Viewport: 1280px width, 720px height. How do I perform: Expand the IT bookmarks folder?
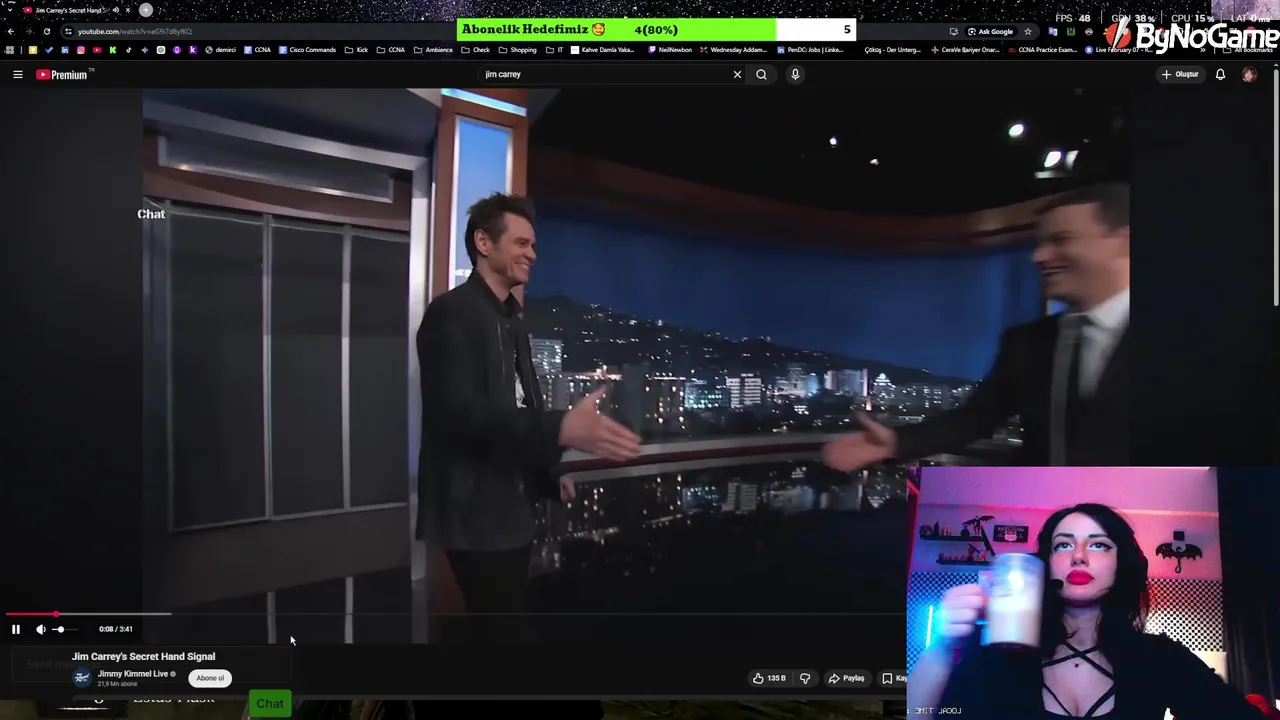(554, 50)
